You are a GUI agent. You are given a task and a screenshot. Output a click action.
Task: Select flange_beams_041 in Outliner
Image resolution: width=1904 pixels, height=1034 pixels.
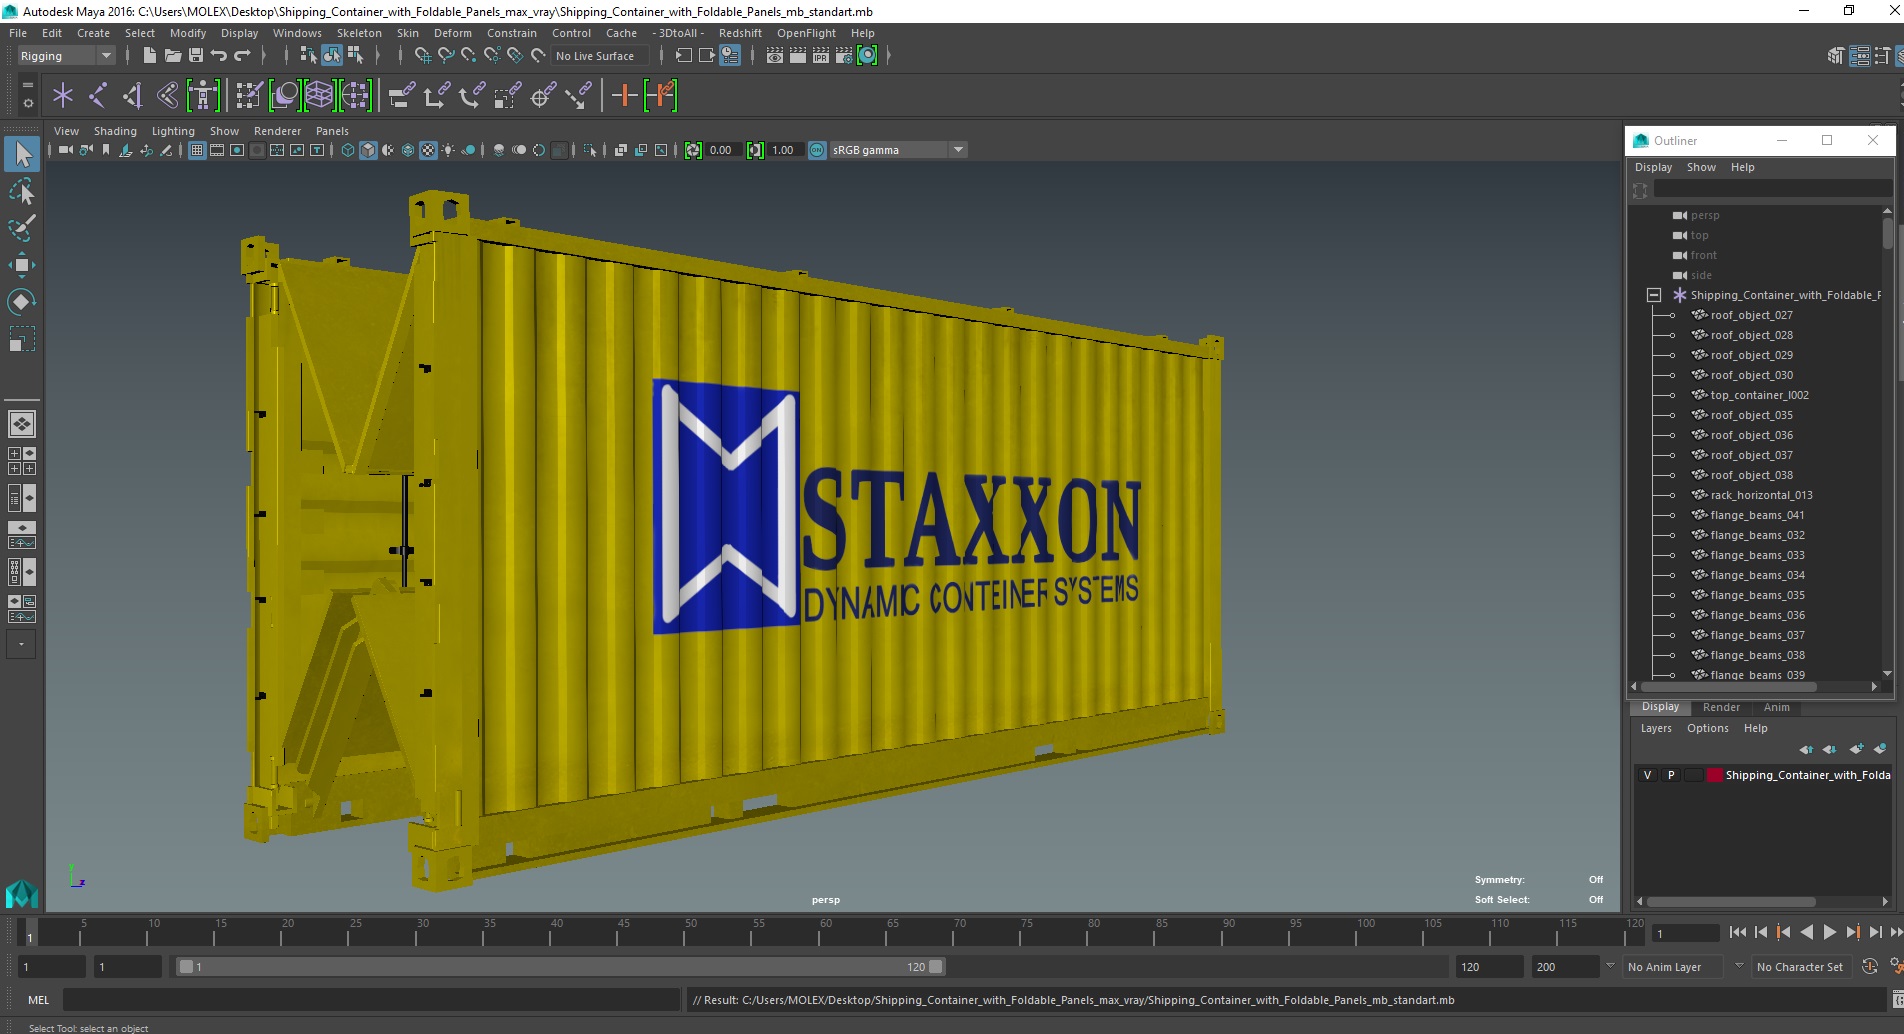click(1757, 515)
